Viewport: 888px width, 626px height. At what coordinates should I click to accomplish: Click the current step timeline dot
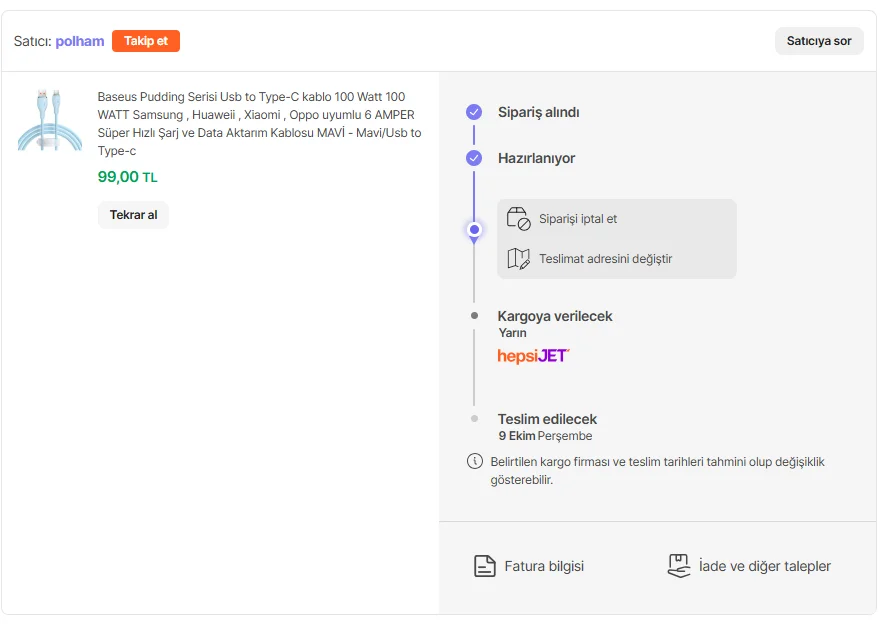474,230
